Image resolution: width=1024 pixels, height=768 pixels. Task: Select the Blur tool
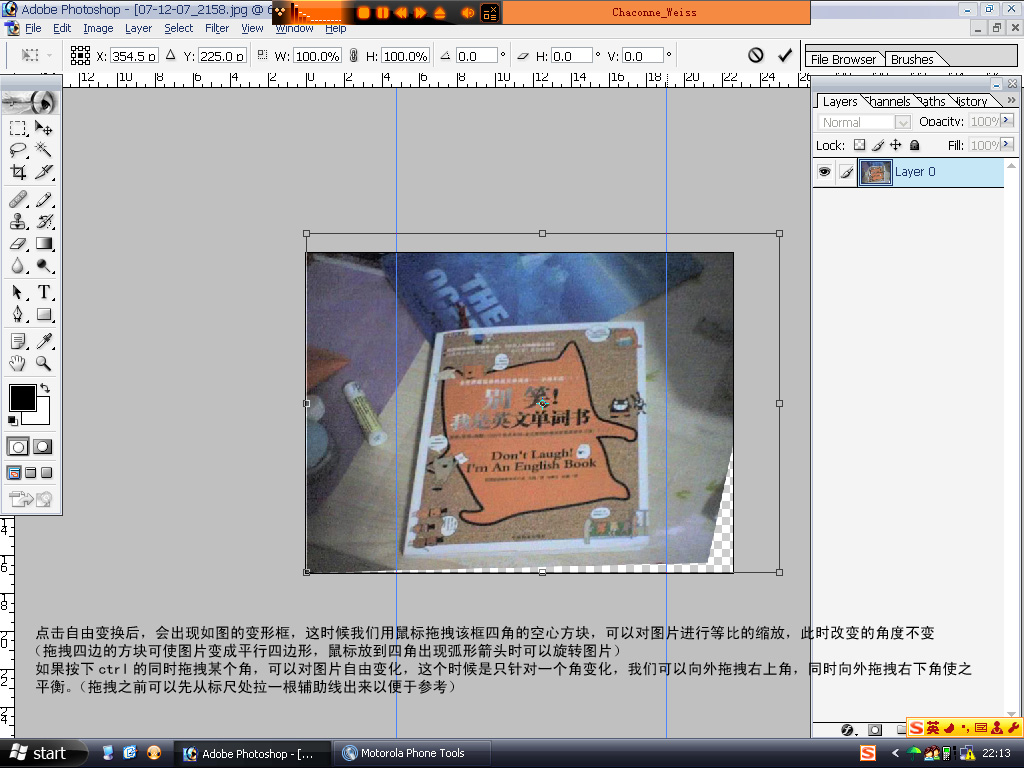point(18,266)
